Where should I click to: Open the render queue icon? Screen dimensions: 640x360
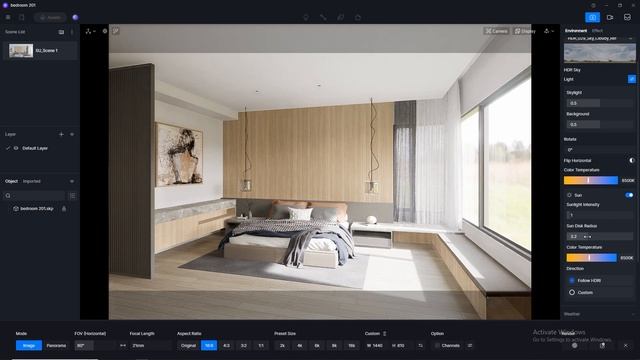(627, 17)
